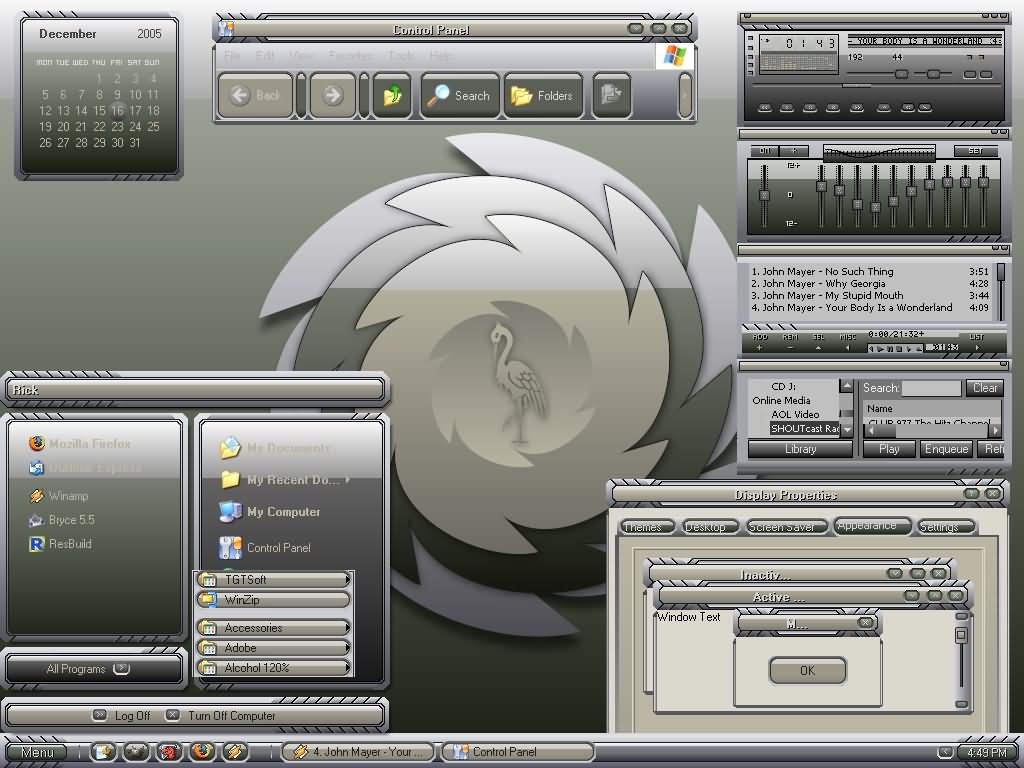Launch Mozilla Firefox from start menu
Screen dimensions: 1024x768
coord(80,443)
